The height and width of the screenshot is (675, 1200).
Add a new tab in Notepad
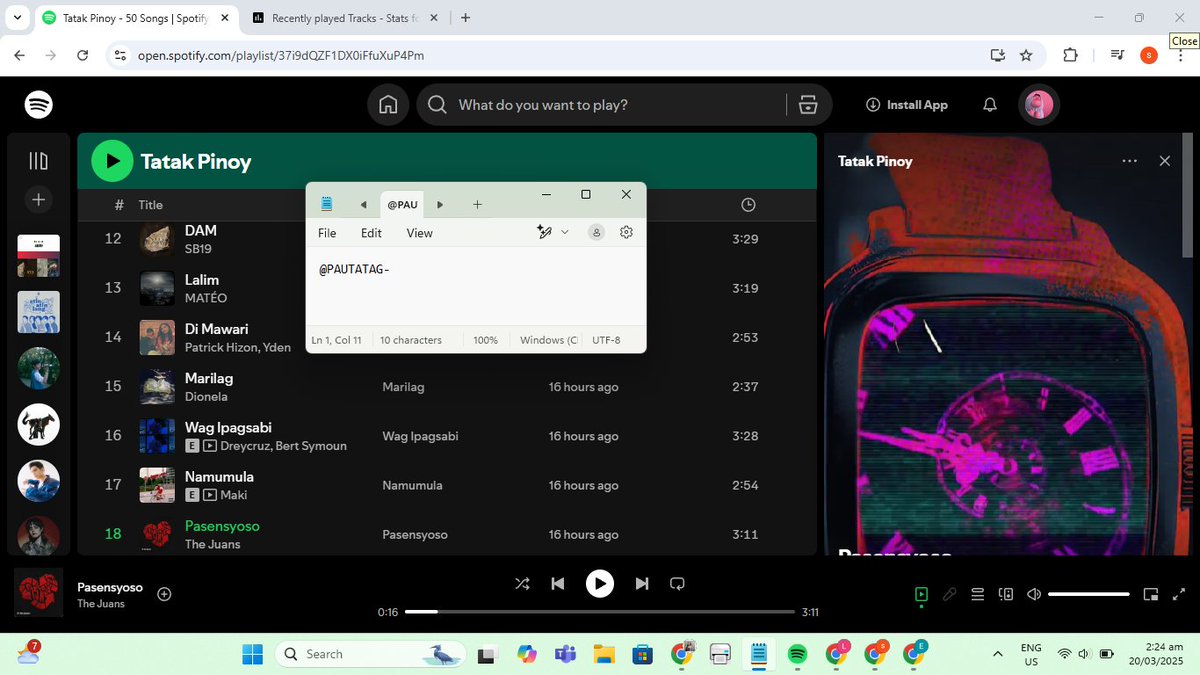pyautogui.click(x=477, y=205)
